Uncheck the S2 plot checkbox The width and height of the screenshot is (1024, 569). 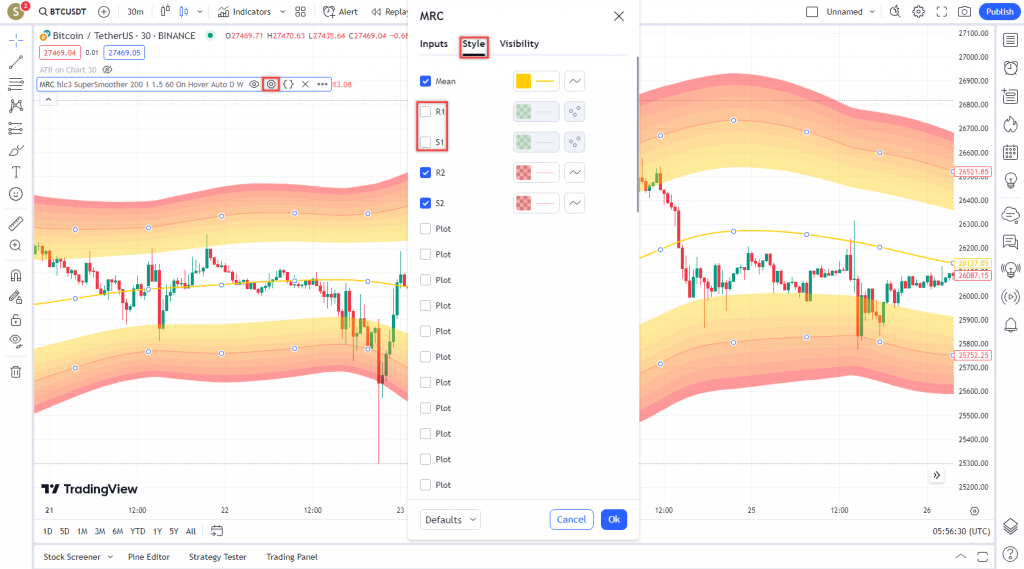pyautogui.click(x=426, y=203)
